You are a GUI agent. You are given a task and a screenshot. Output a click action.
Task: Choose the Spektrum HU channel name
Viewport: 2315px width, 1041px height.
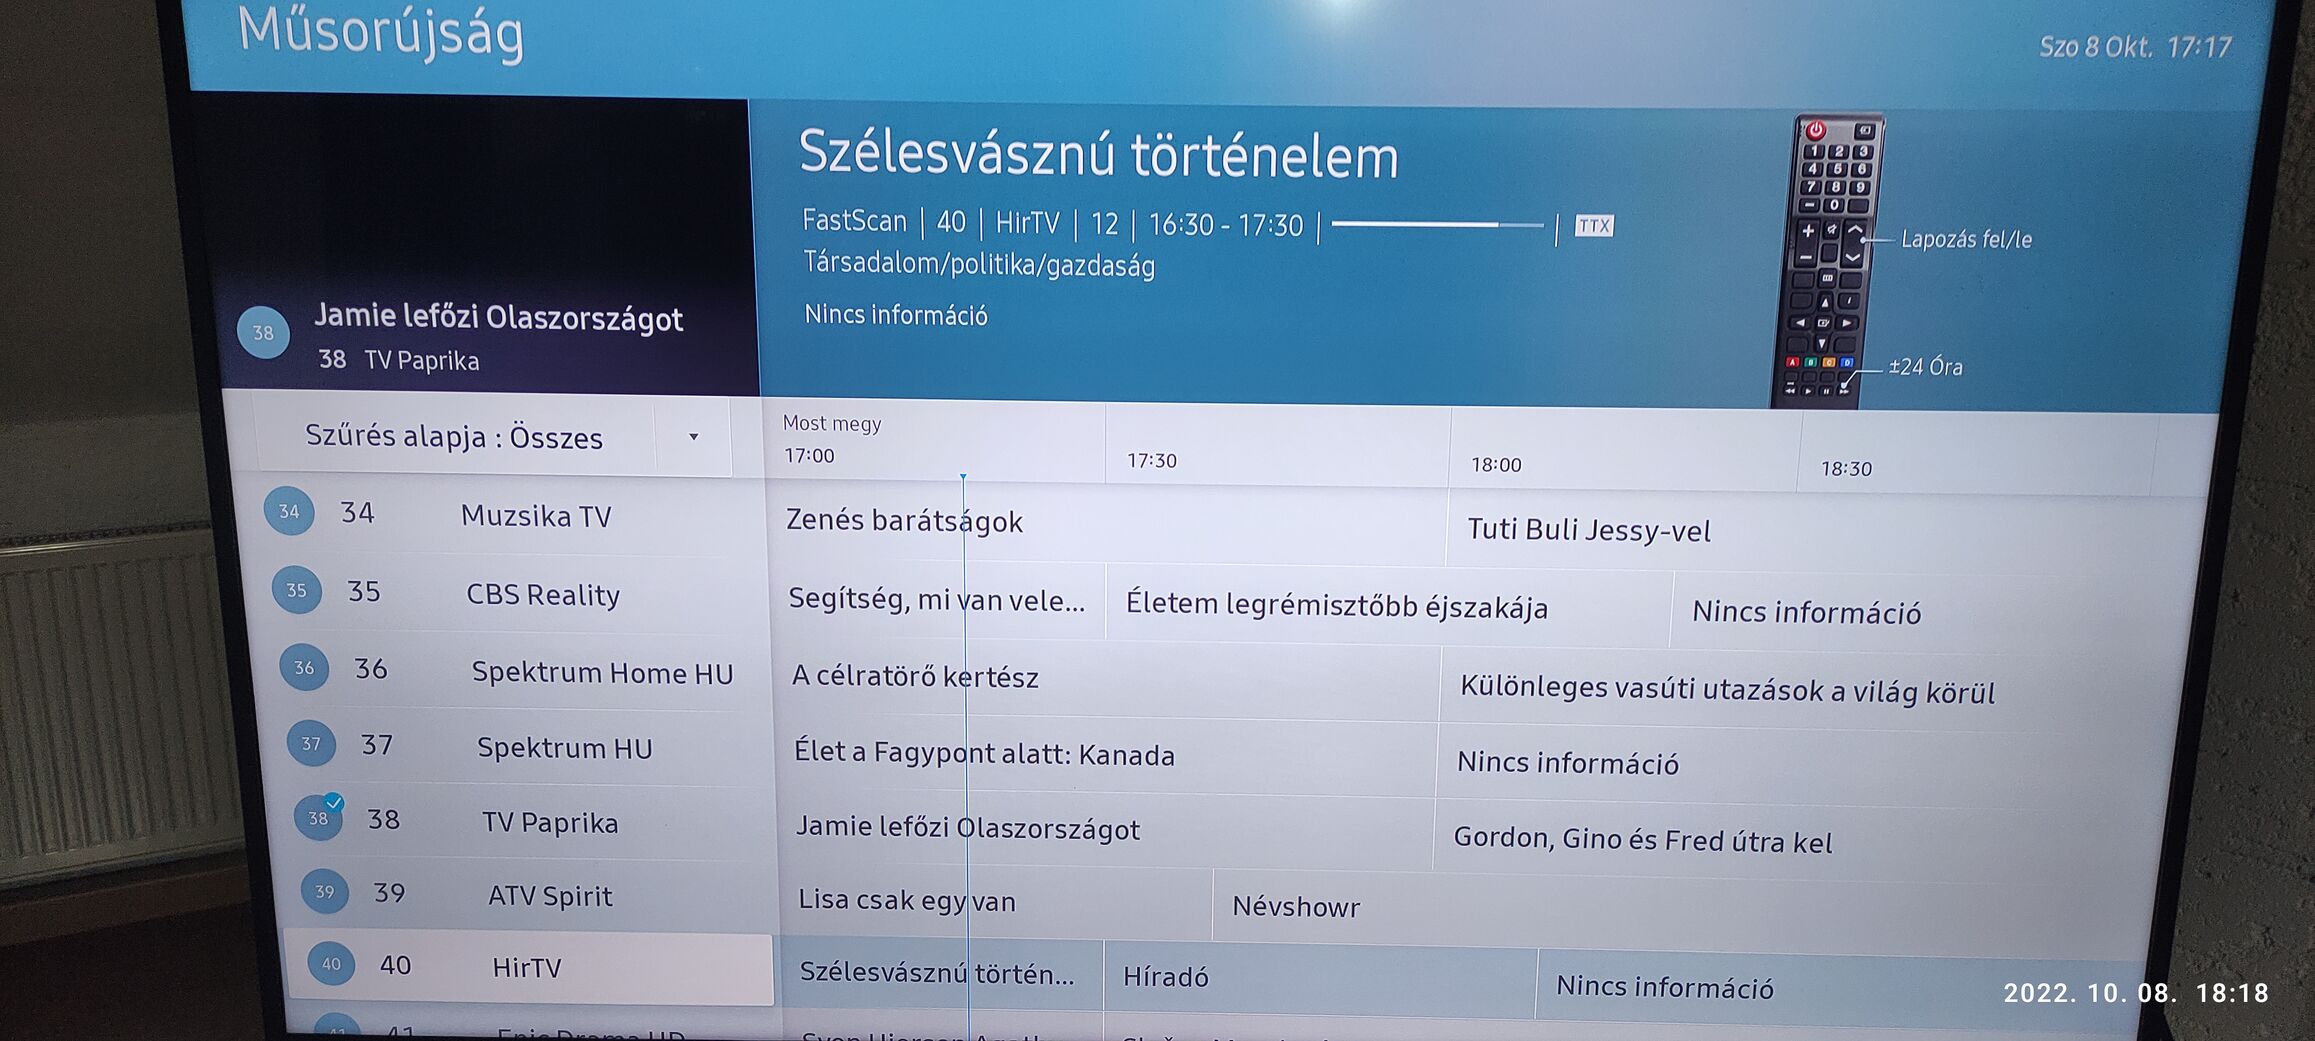click(565, 748)
